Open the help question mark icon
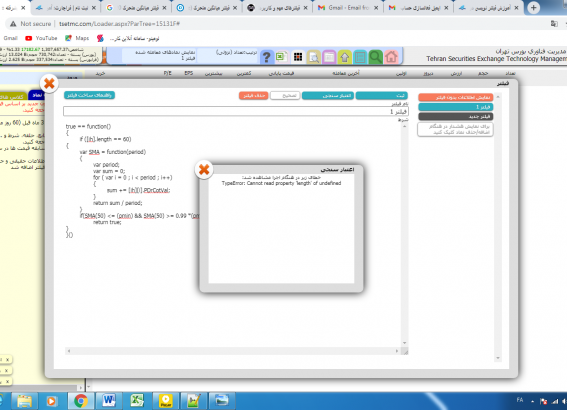The image size is (567, 410). 267,57
